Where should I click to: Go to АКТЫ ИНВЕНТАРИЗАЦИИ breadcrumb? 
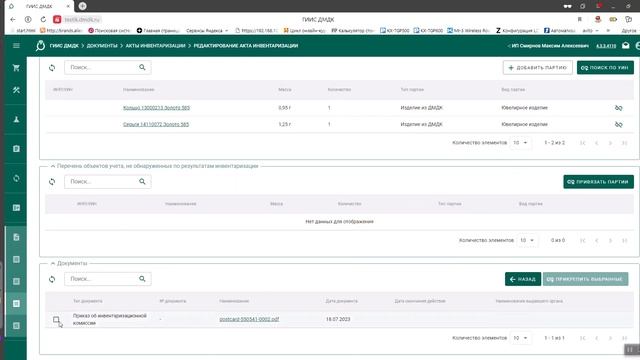pyautogui.click(x=156, y=46)
